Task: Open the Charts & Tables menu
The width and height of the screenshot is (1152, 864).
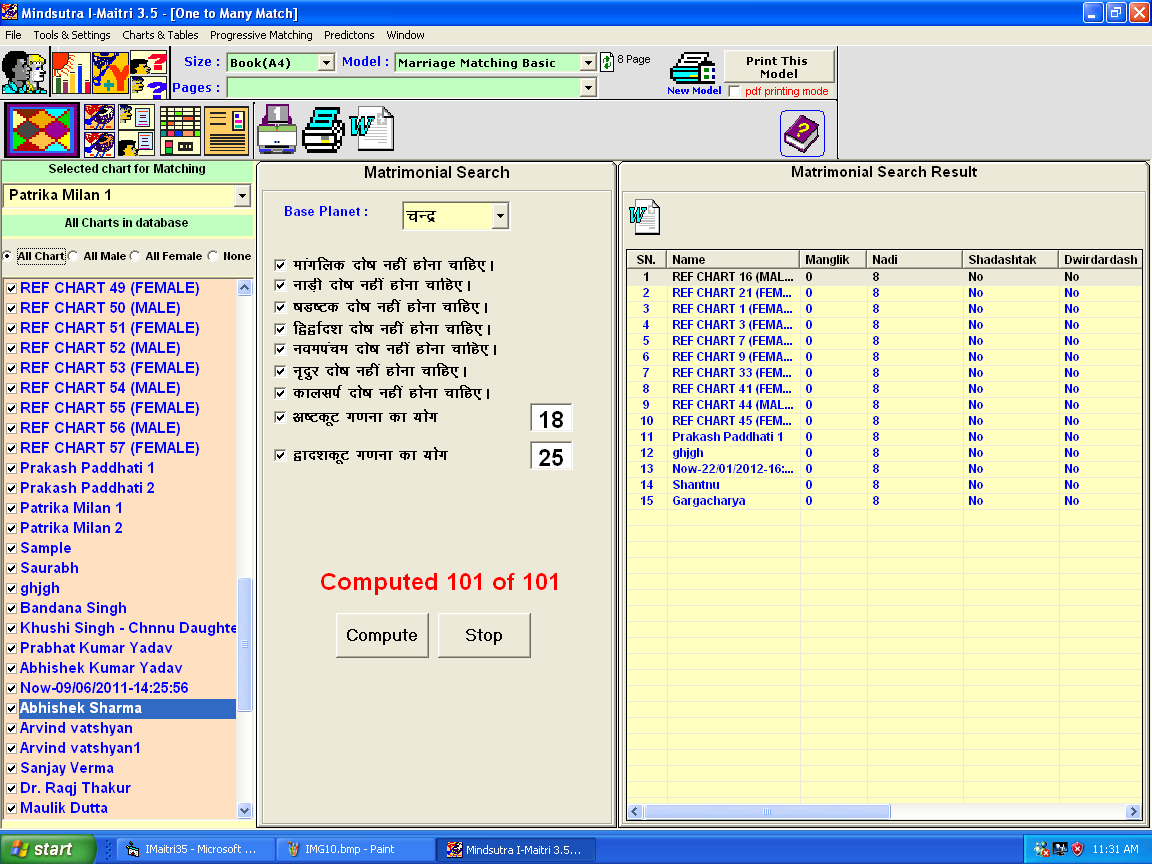Action: coord(160,35)
